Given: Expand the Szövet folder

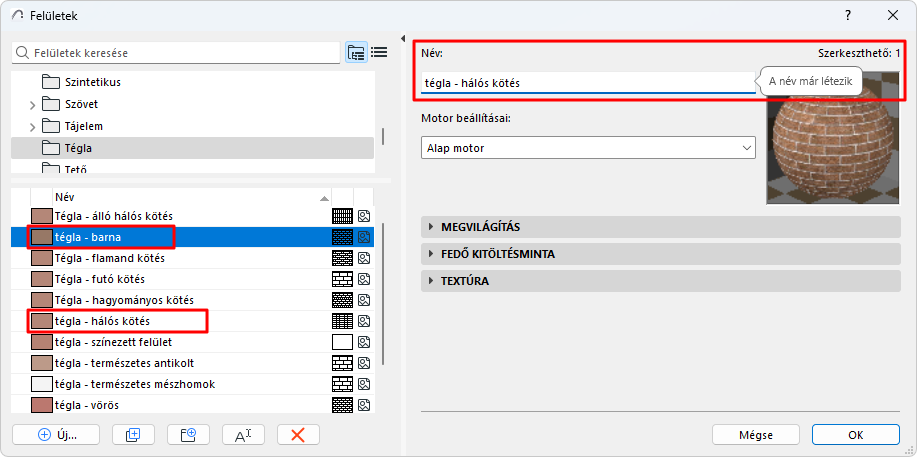Looking at the screenshot, I should [32, 104].
